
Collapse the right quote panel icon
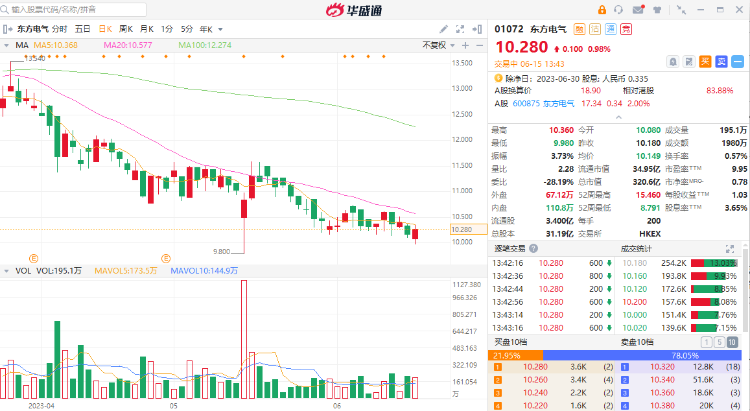point(477,29)
